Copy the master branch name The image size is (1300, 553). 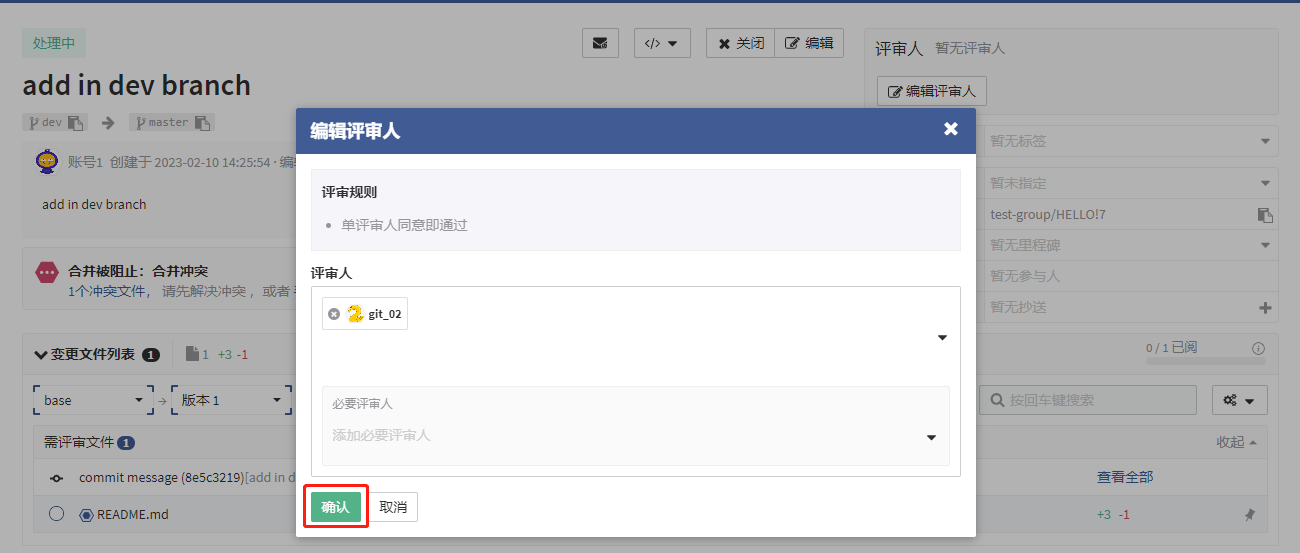(202, 123)
